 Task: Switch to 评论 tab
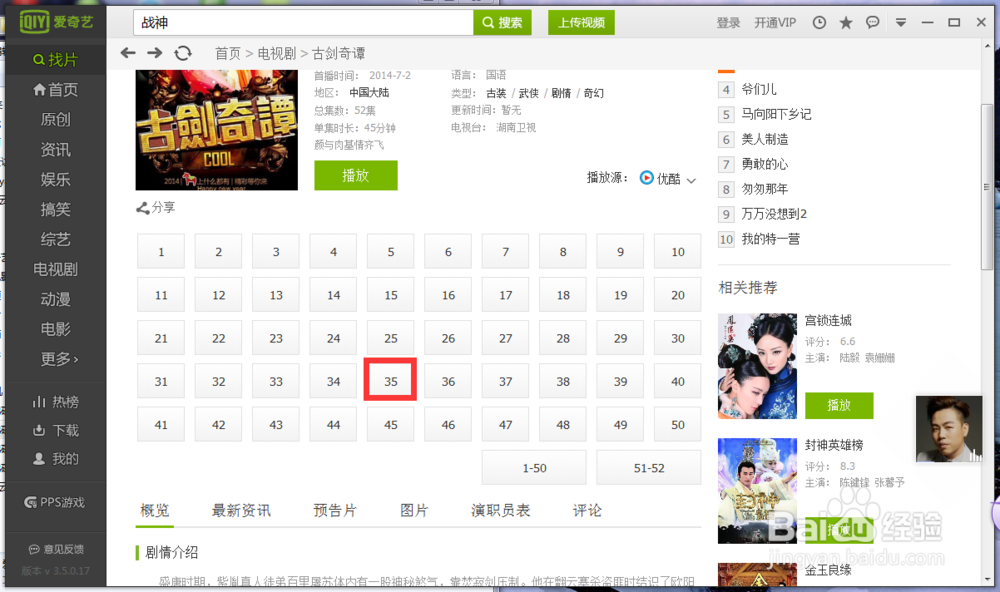click(587, 510)
